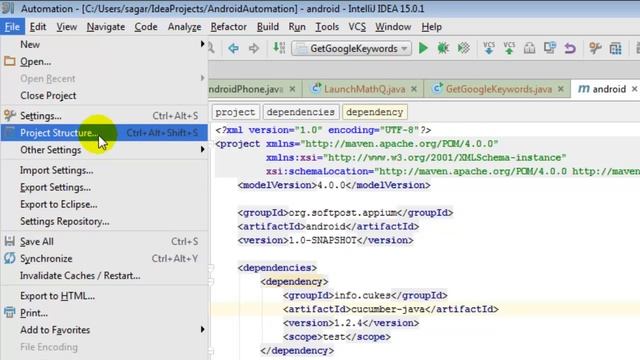Screen dimensions: 640x360
Task: Run GetGoogleKeywords with green play icon
Action: click(423, 48)
